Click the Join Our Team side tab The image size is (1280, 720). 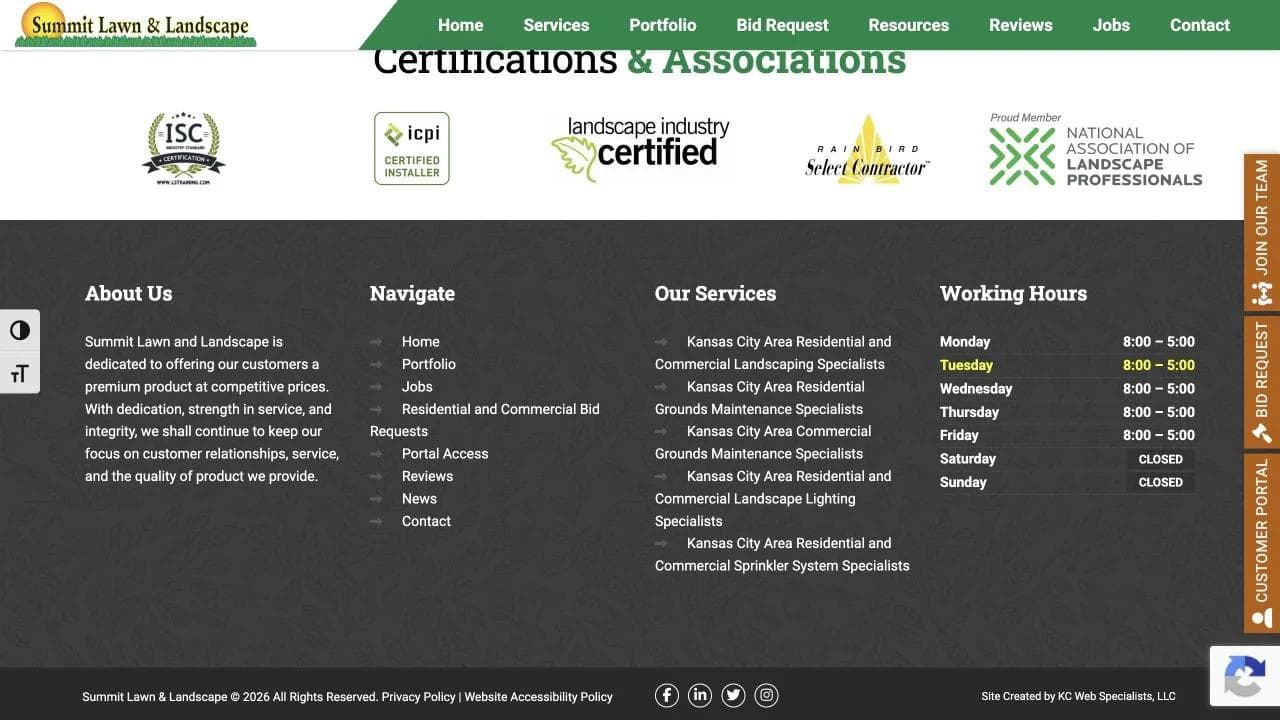tap(1262, 232)
